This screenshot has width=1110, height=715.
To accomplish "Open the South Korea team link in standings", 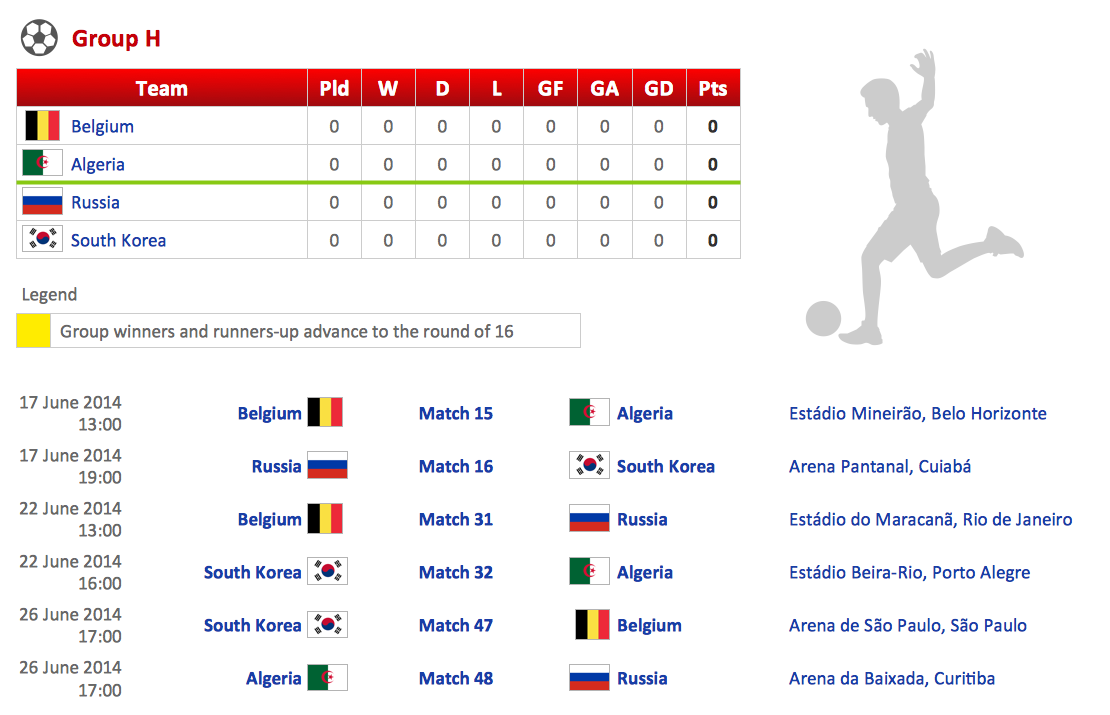I will 118,240.
